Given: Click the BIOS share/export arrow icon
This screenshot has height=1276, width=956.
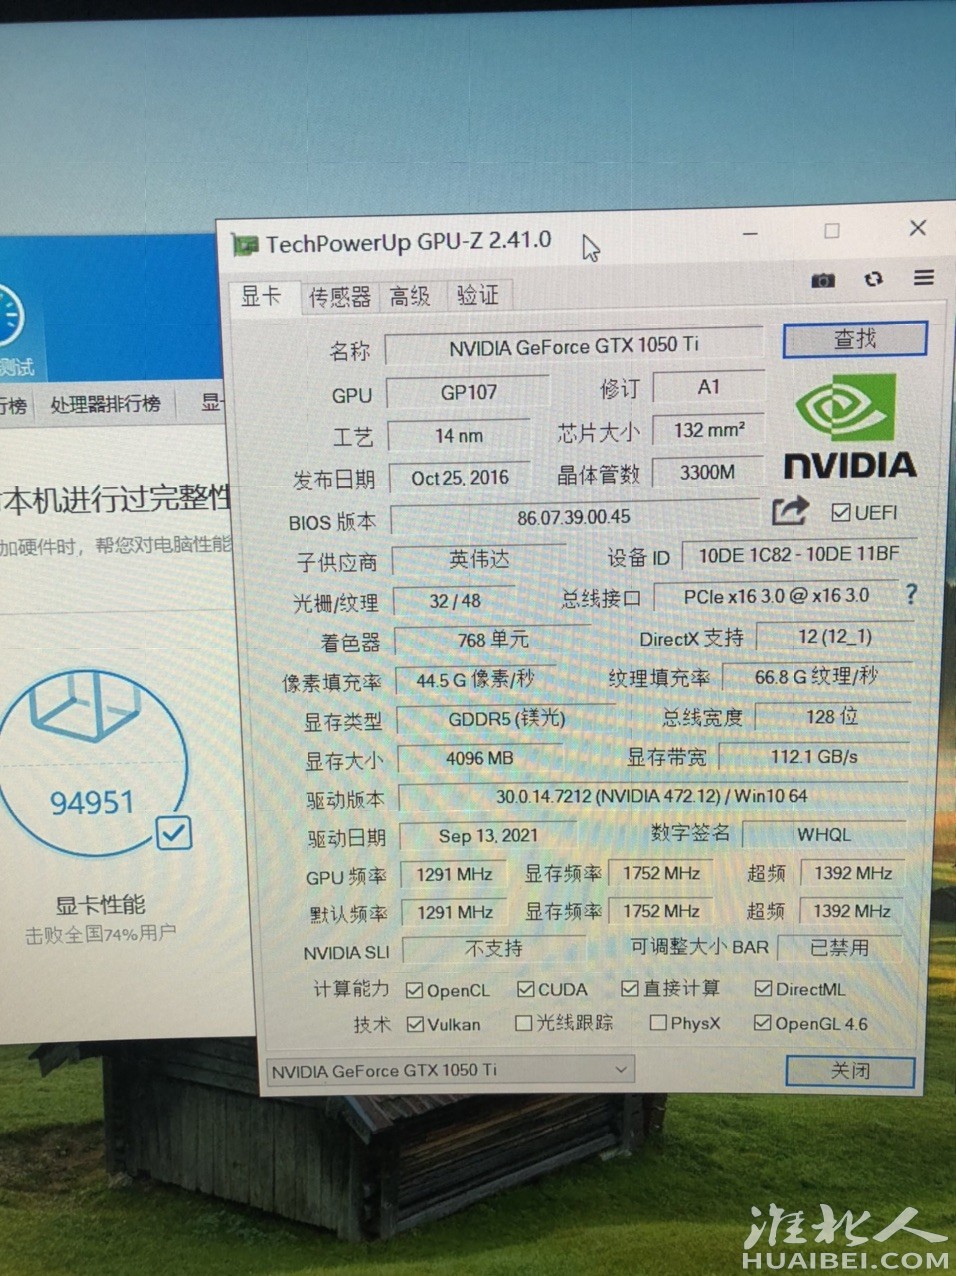Looking at the screenshot, I should pyautogui.click(x=789, y=511).
